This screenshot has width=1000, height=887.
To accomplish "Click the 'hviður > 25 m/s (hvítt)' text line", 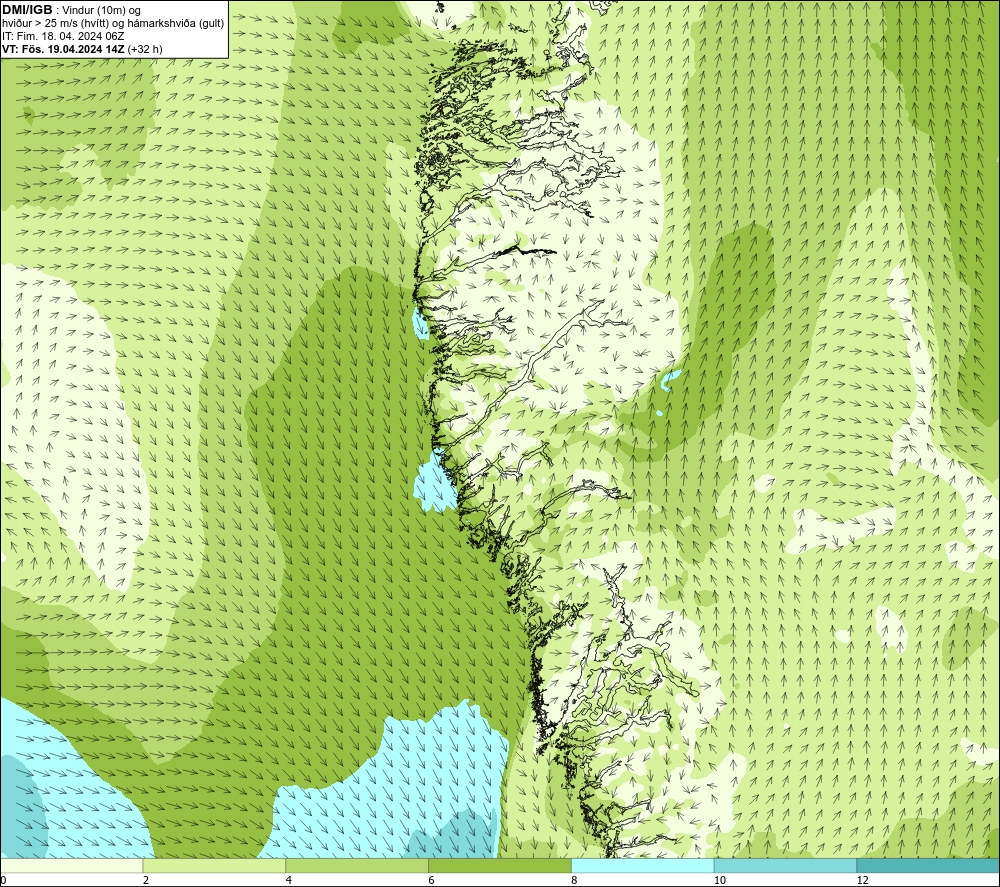I will point(114,24).
